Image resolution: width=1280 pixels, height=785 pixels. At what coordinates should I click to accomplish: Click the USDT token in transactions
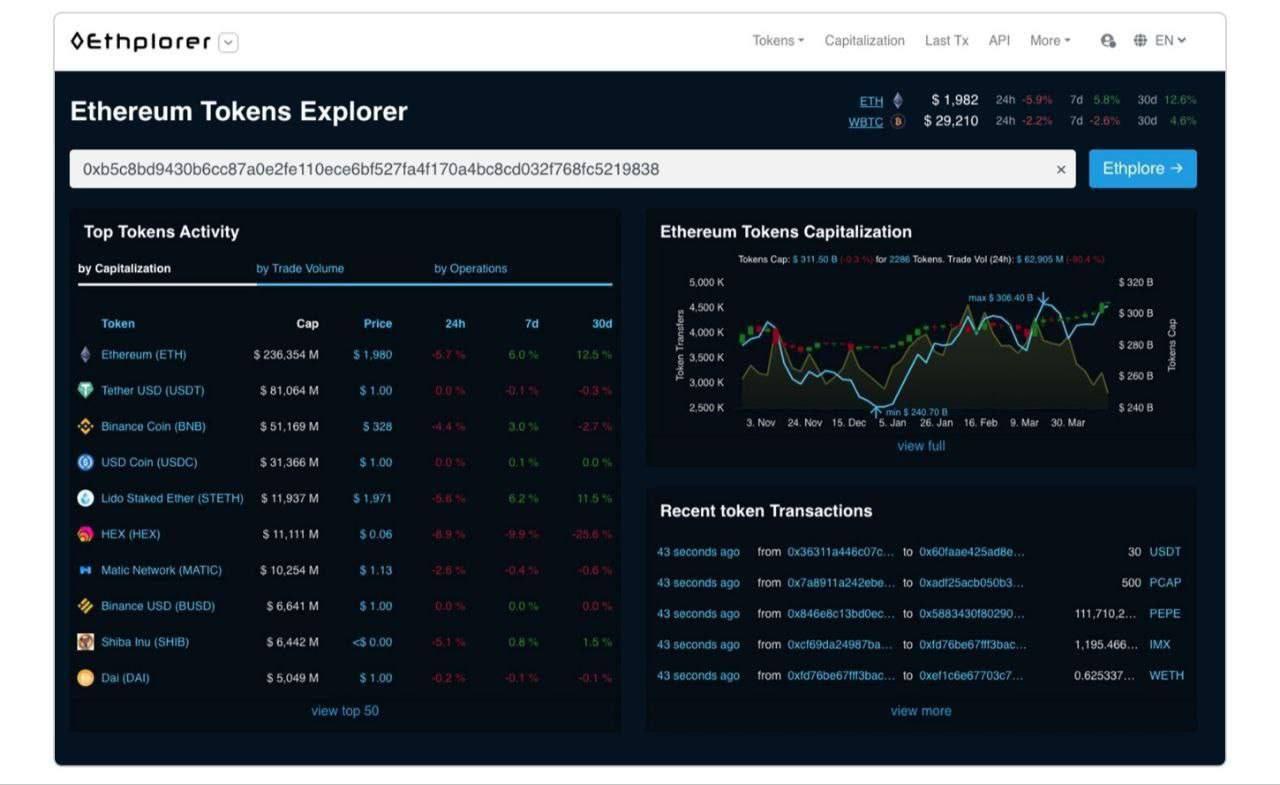coord(1165,552)
